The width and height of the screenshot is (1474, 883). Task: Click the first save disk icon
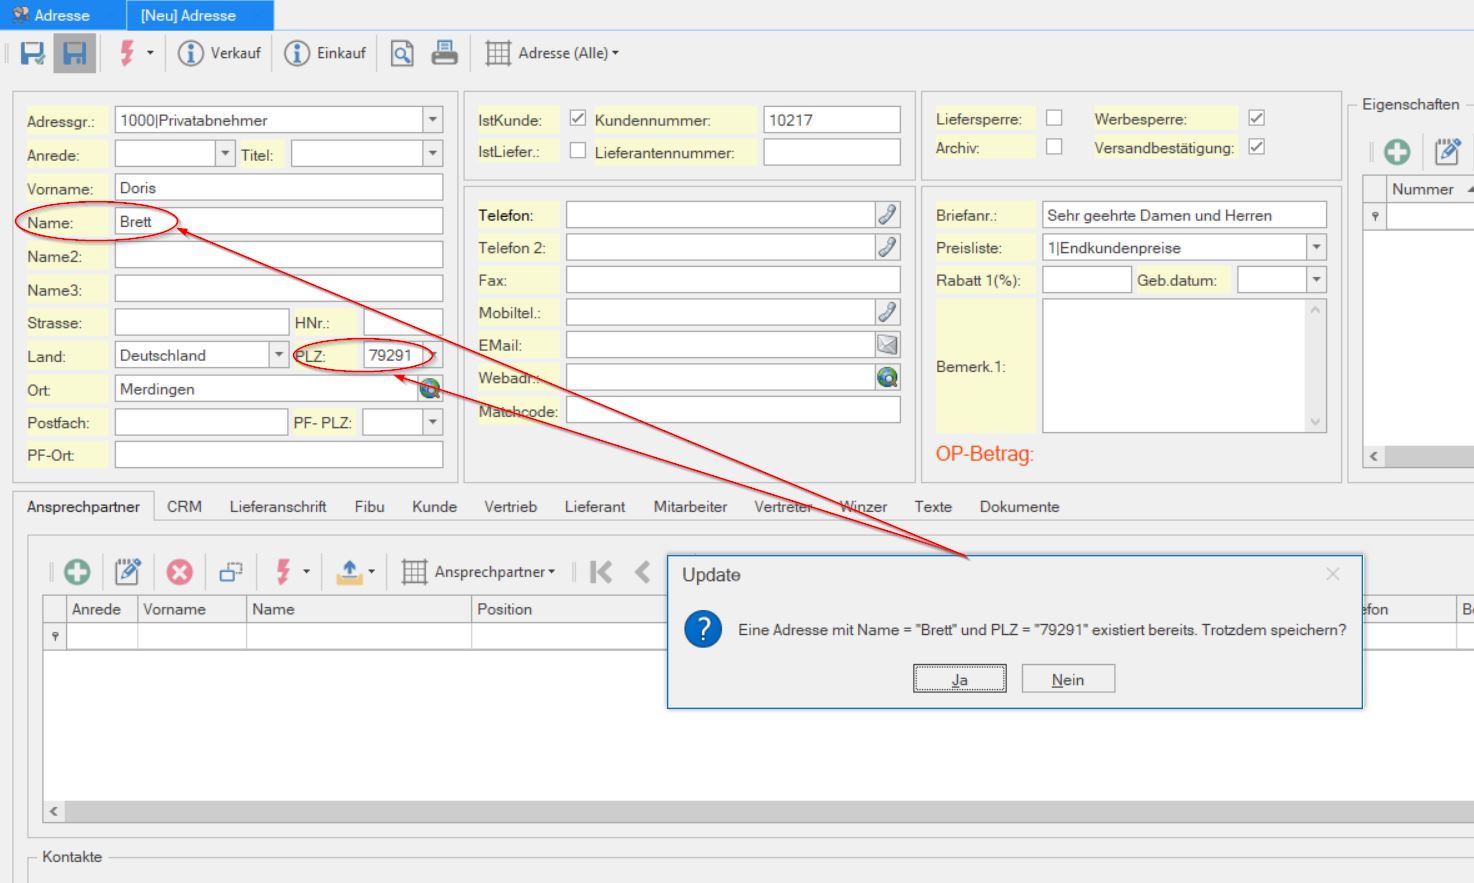coord(33,53)
